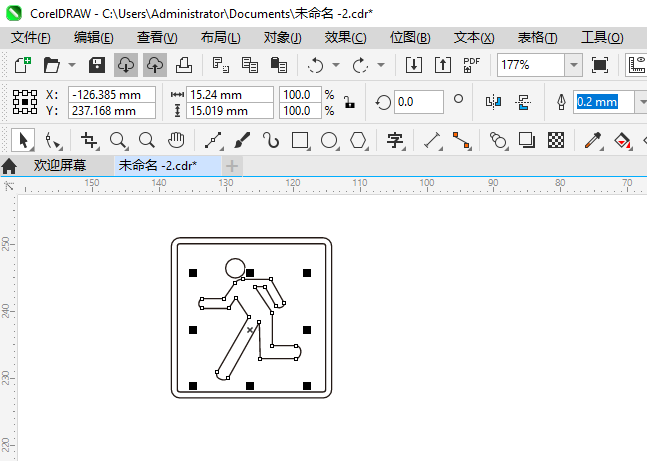Click the Import icon
This screenshot has width=647, height=461.
(x=413, y=65)
